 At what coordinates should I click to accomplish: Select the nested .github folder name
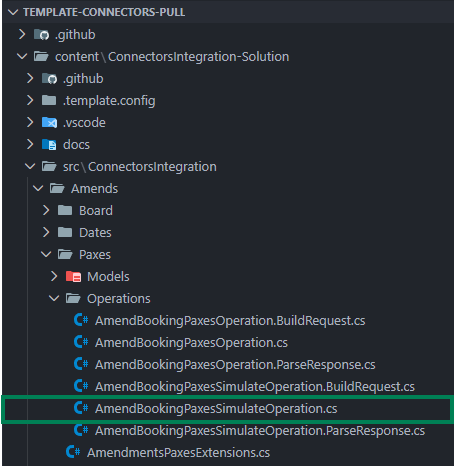tap(83, 79)
